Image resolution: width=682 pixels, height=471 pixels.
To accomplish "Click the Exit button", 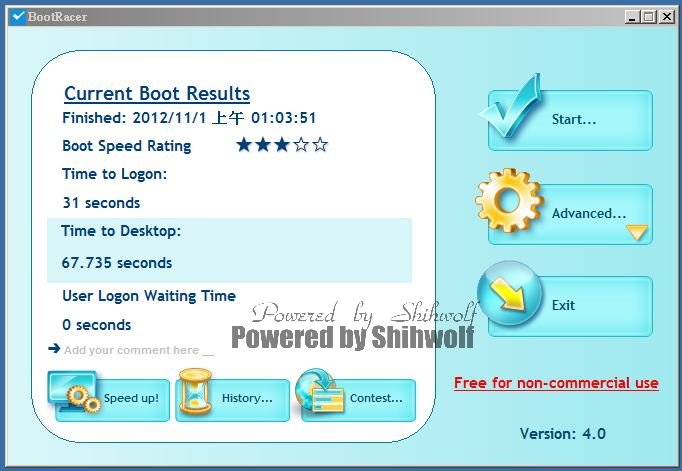I will [x=570, y=306].
